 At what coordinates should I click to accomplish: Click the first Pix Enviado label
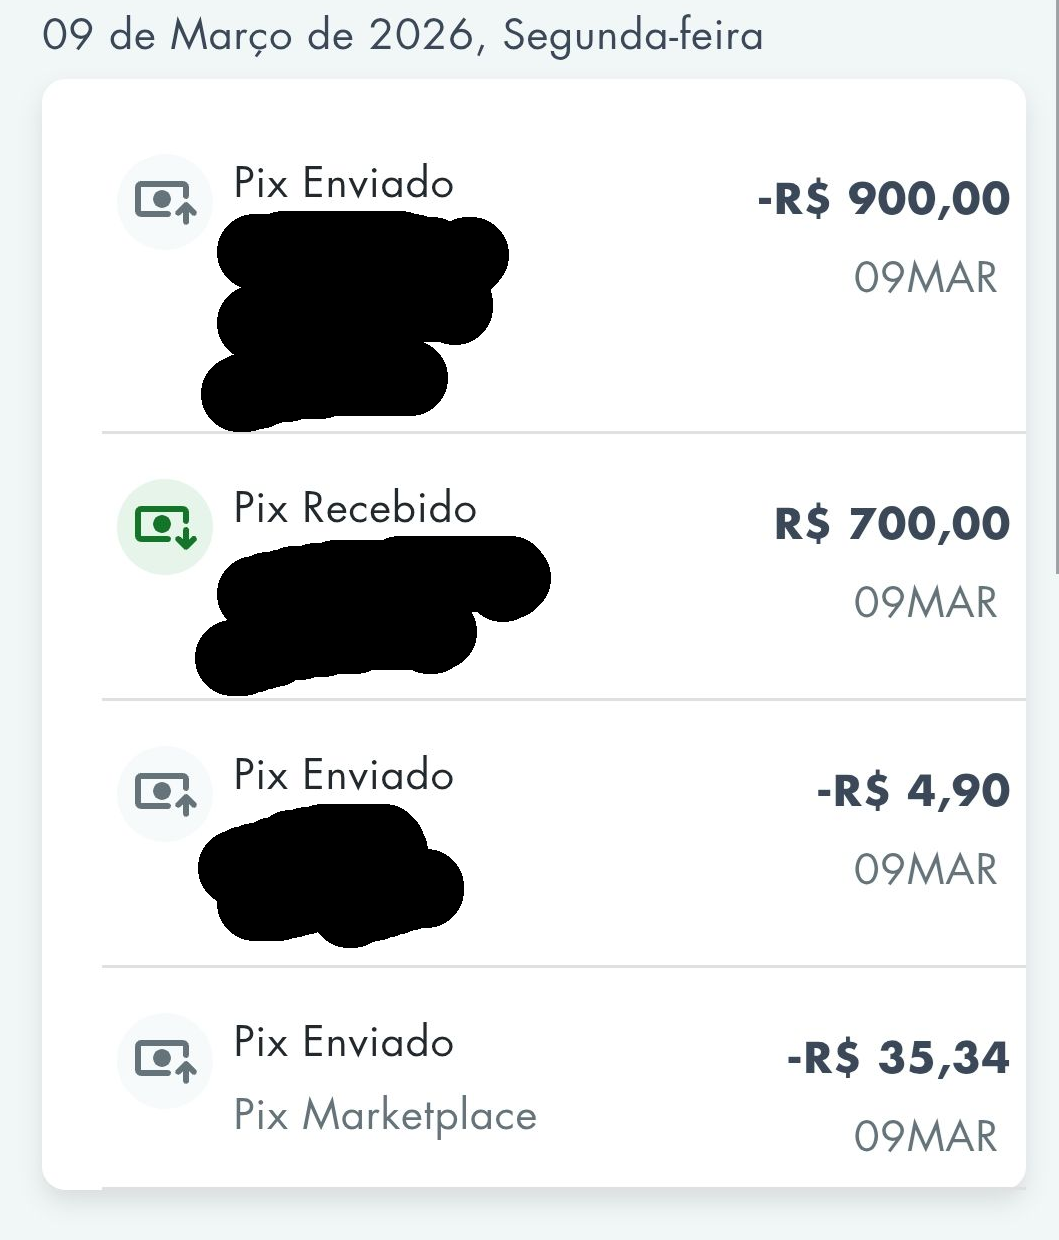(x=344, y=184)
